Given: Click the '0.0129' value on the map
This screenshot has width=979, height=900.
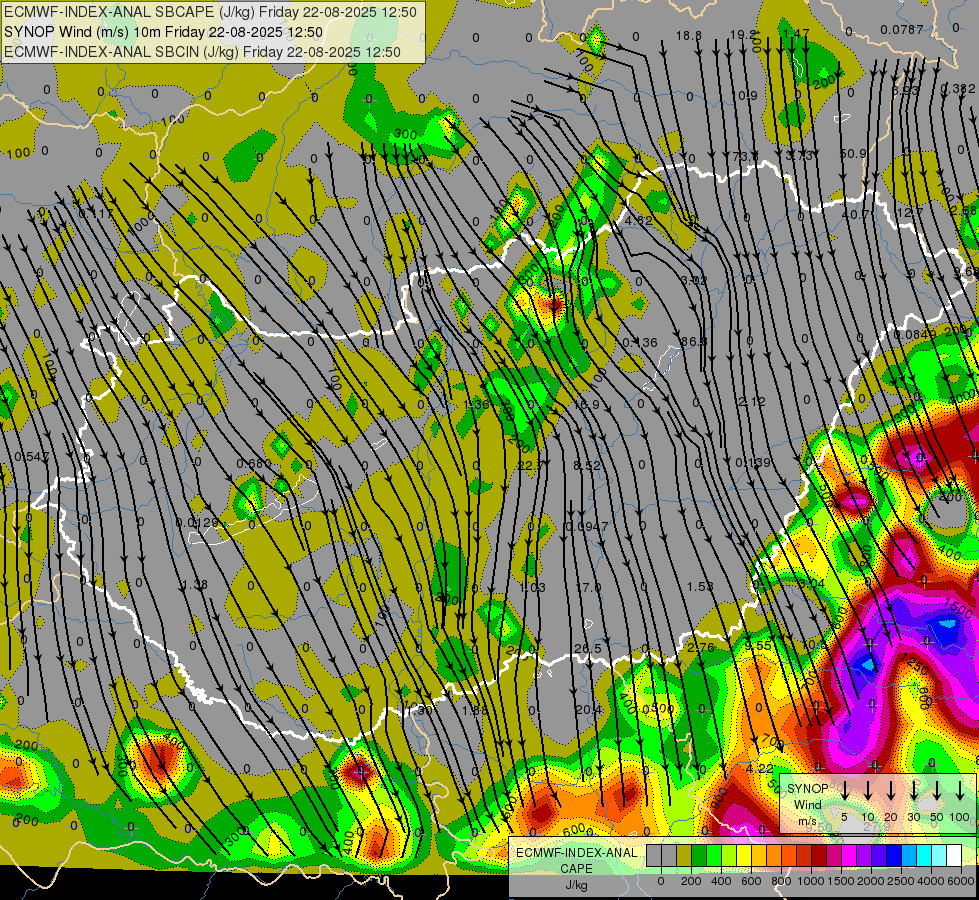Looking at the screenshot, I should coord(197,522).
